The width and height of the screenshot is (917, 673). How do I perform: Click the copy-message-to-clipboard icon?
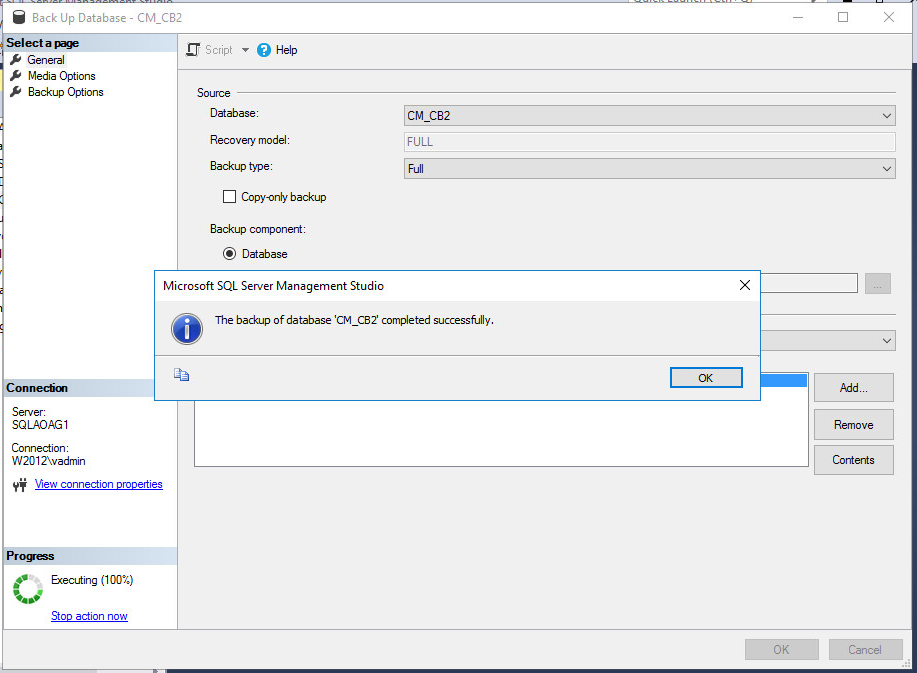pyautogui.click(x=182, y=372)
